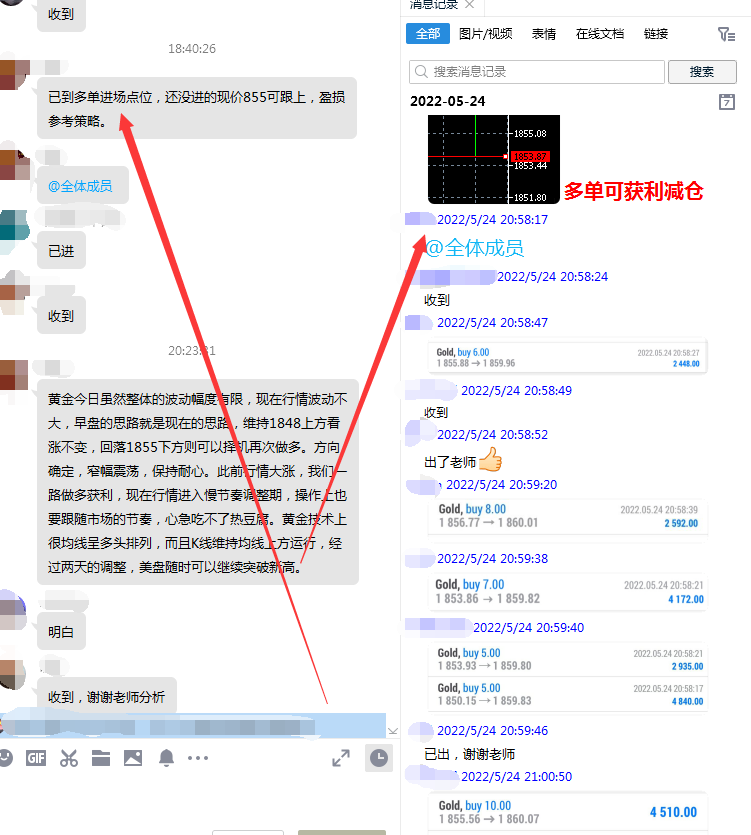Start a screenshot with the scissors icon
Screen dimensions: 751x835
pos(69,758)
